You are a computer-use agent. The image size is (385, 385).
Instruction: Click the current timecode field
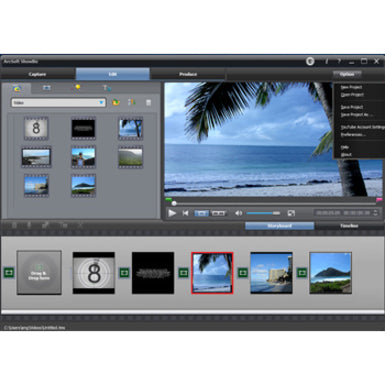coord(328,213)
